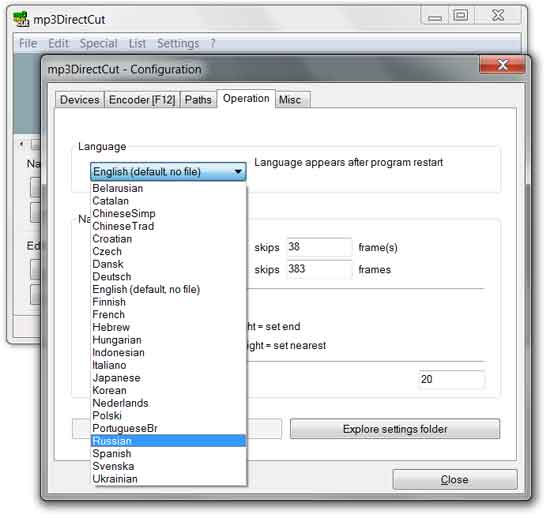Click the input field showing 20

(452, 379)
